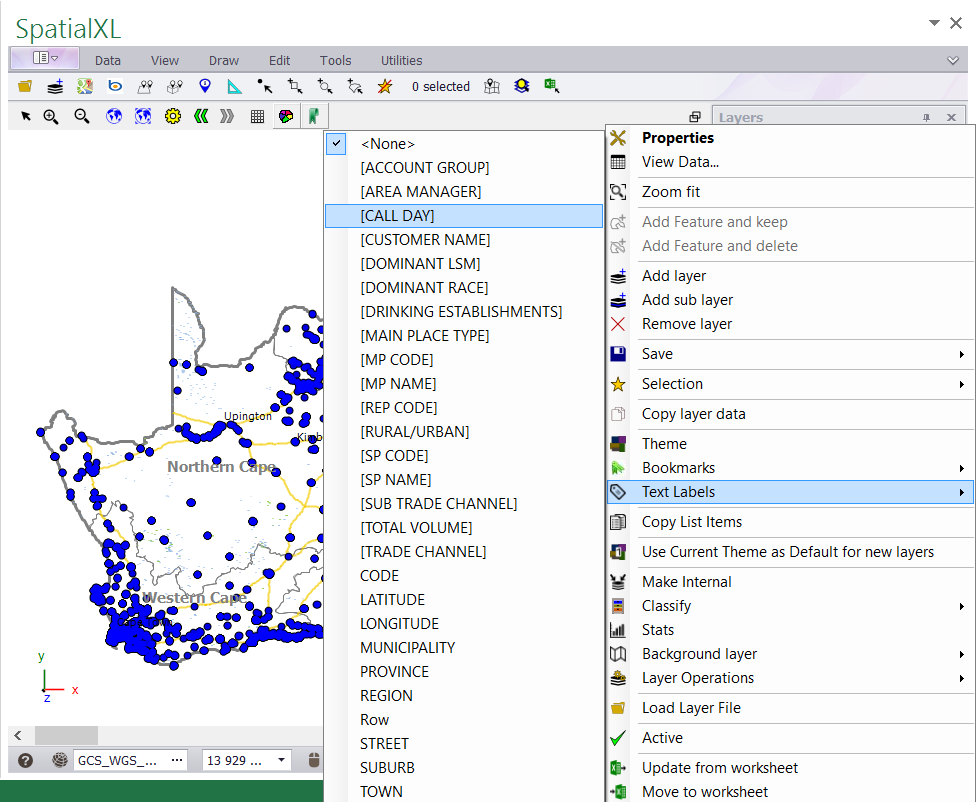Screen dimensions: 976x802
Task: Click the Add Layer stack icon in toolbar
Action: pos(55,87)
